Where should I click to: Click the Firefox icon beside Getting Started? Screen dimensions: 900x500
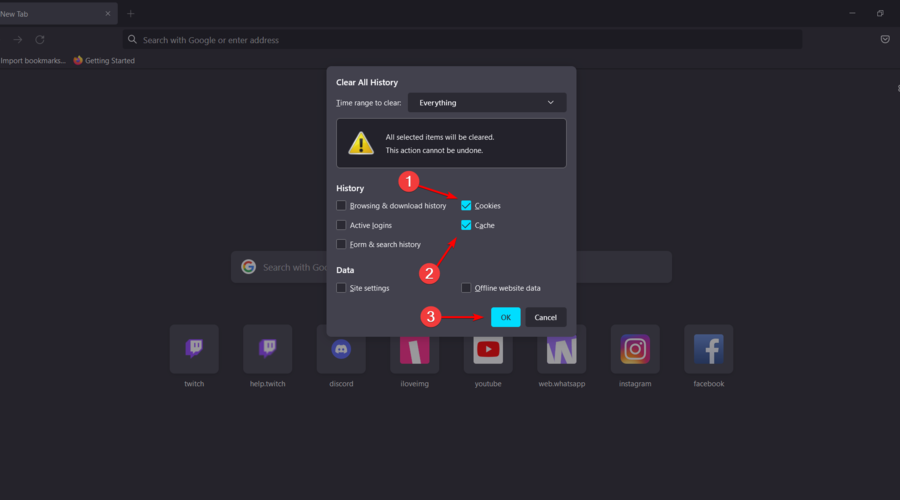point(78,60)
